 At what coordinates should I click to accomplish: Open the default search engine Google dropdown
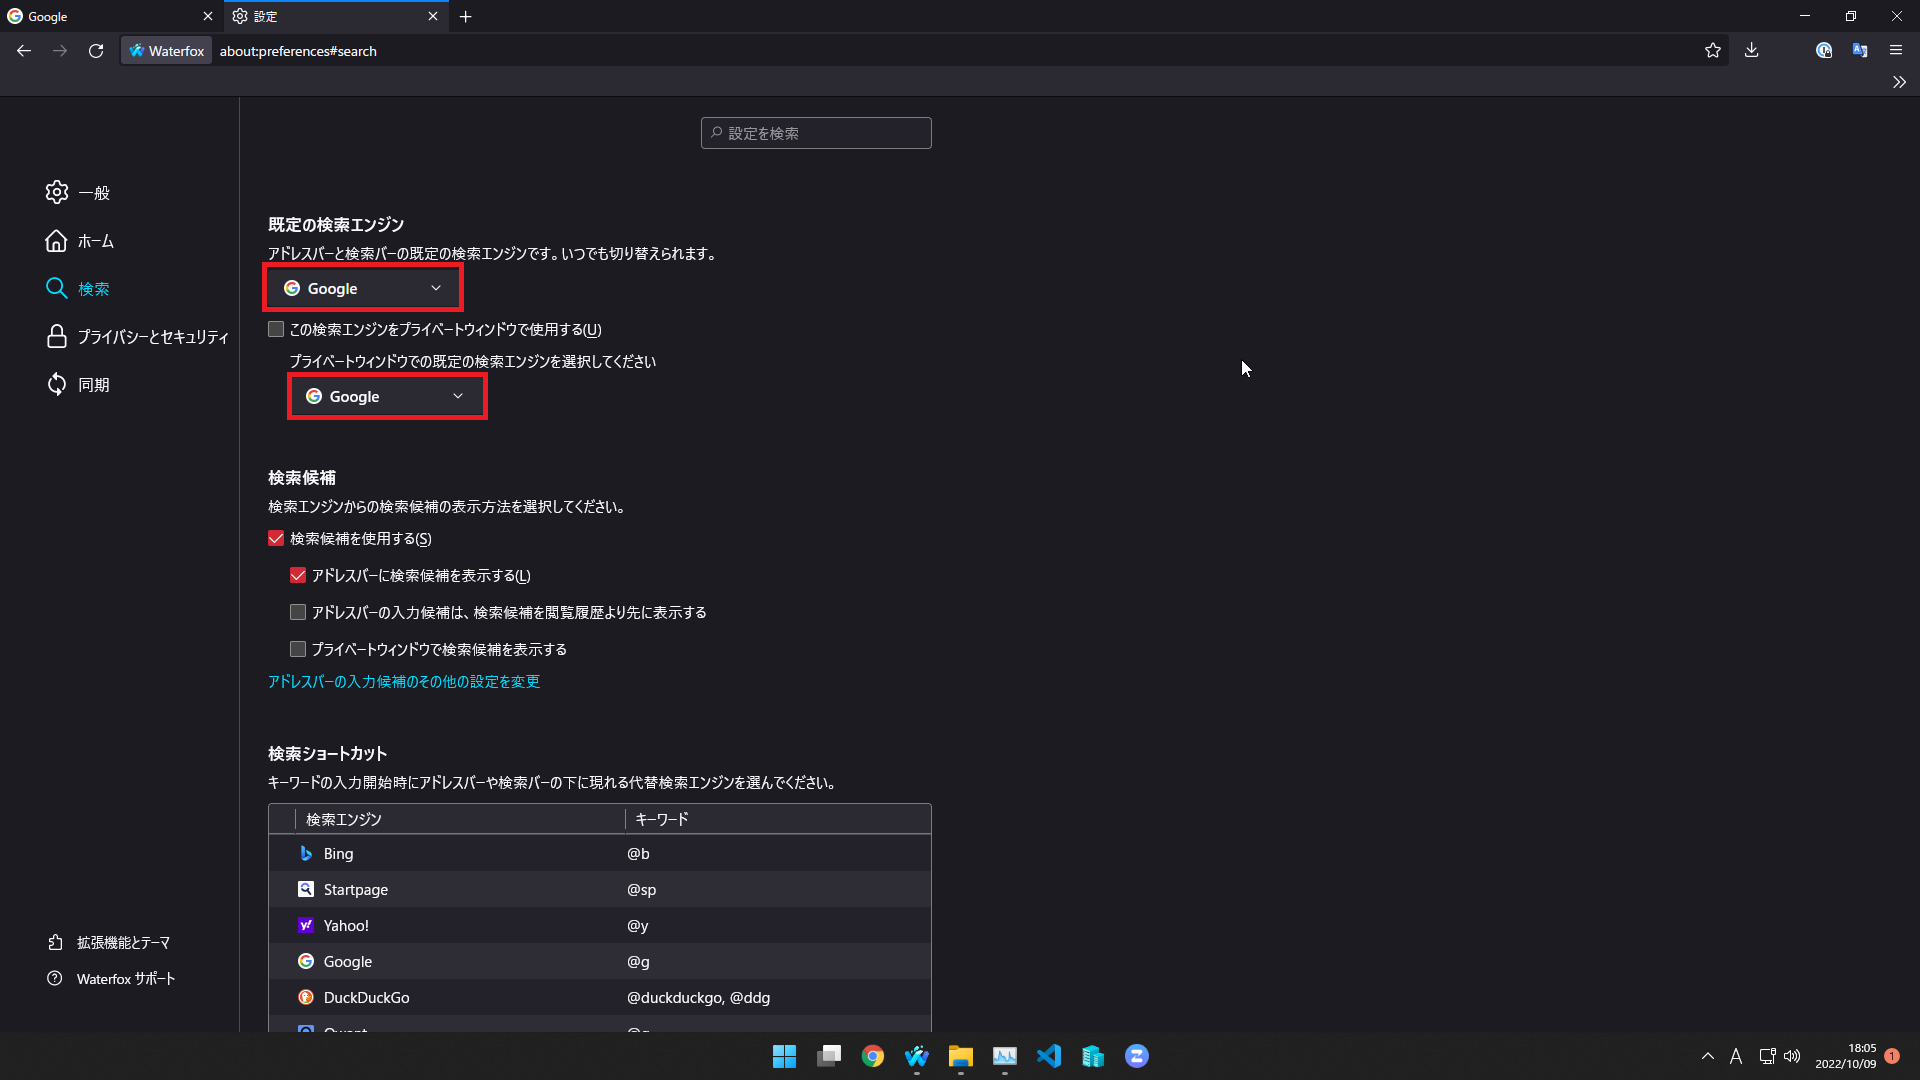(x=363, y=288)
